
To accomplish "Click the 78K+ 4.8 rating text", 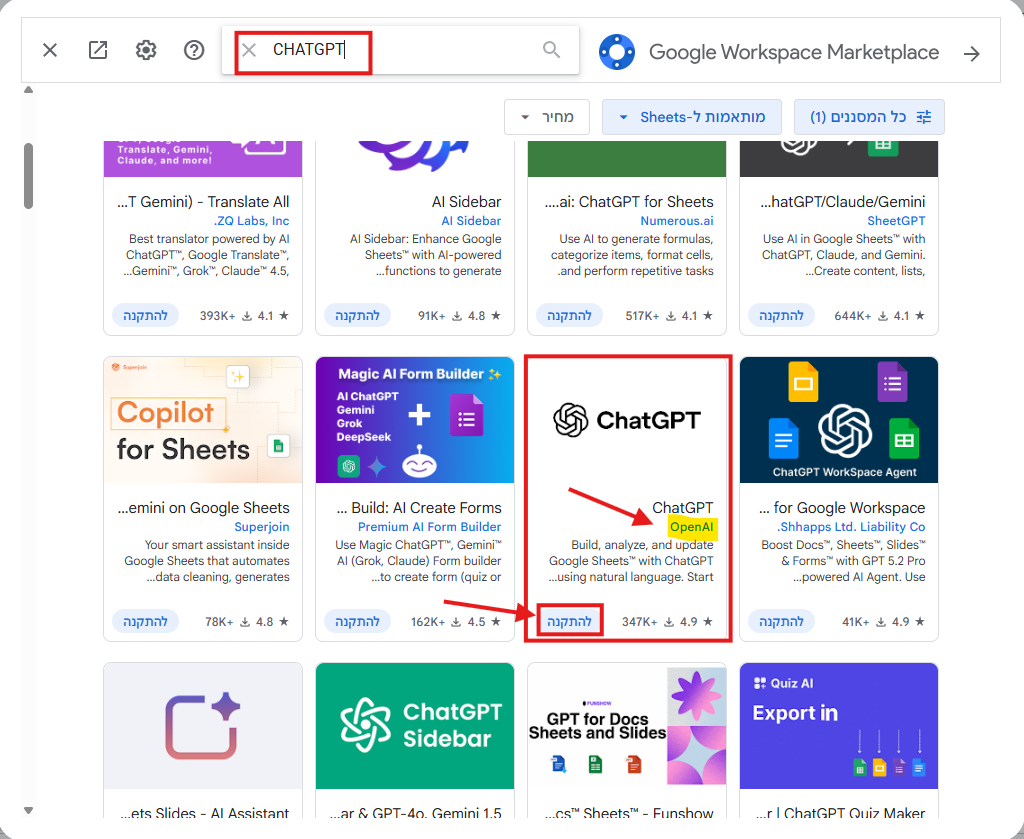I will [272, 622].
